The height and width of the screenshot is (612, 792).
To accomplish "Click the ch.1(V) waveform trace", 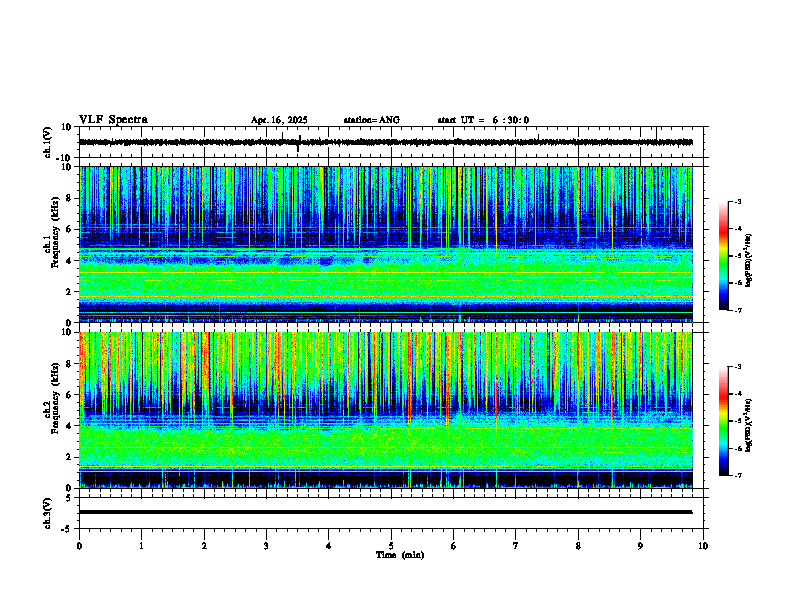I will pos(385,142).
